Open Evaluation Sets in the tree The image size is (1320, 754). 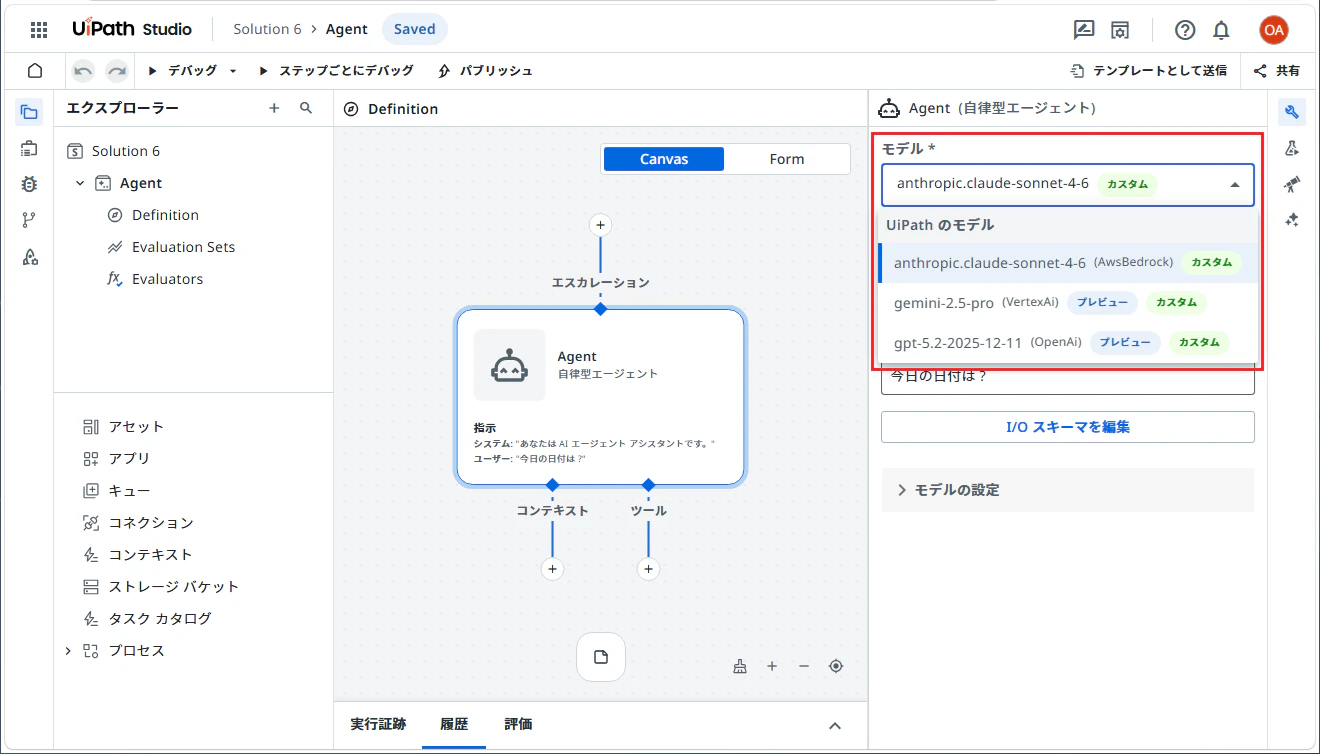(183, 247)
